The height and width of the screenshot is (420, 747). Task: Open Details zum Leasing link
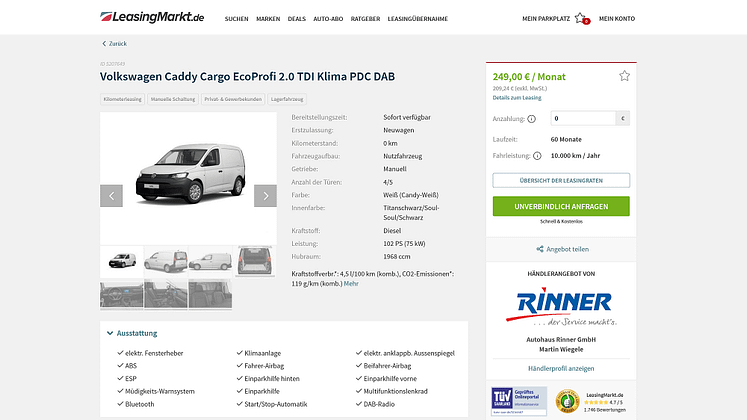click(517, 98)
